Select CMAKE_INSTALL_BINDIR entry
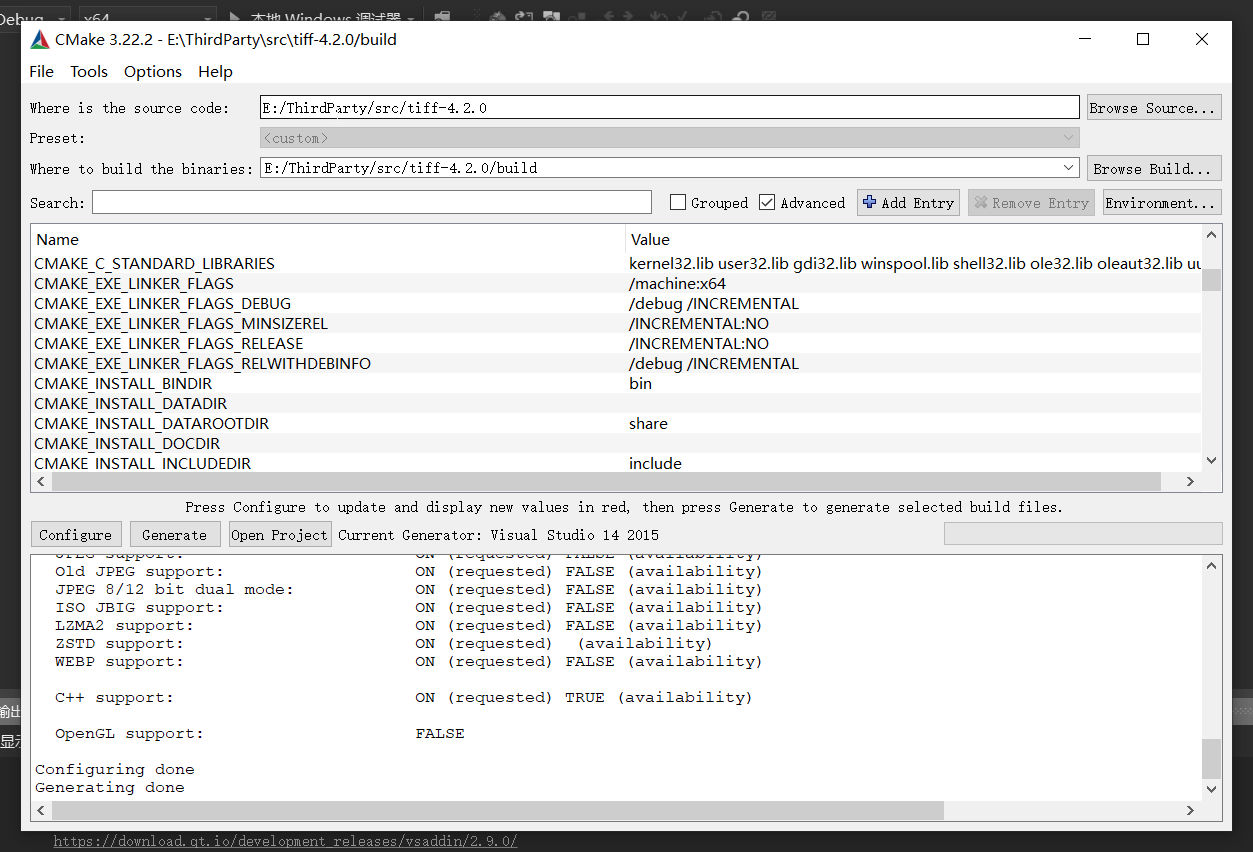 click(123, 383)
